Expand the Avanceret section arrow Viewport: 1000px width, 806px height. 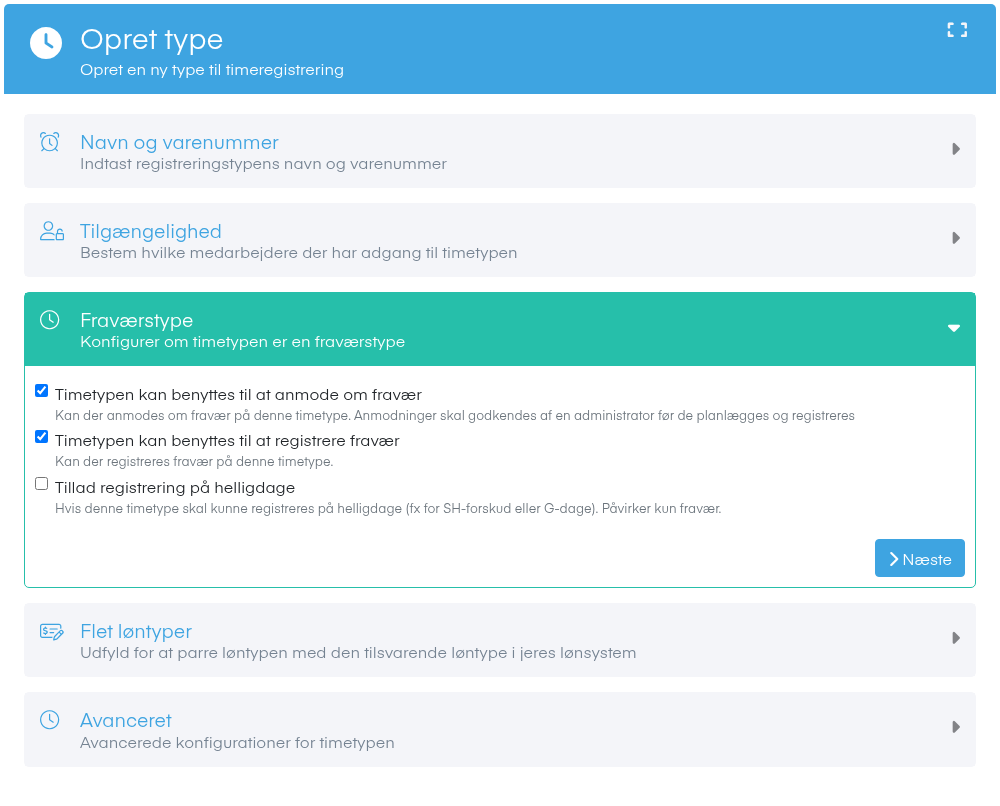pos(955,727)
